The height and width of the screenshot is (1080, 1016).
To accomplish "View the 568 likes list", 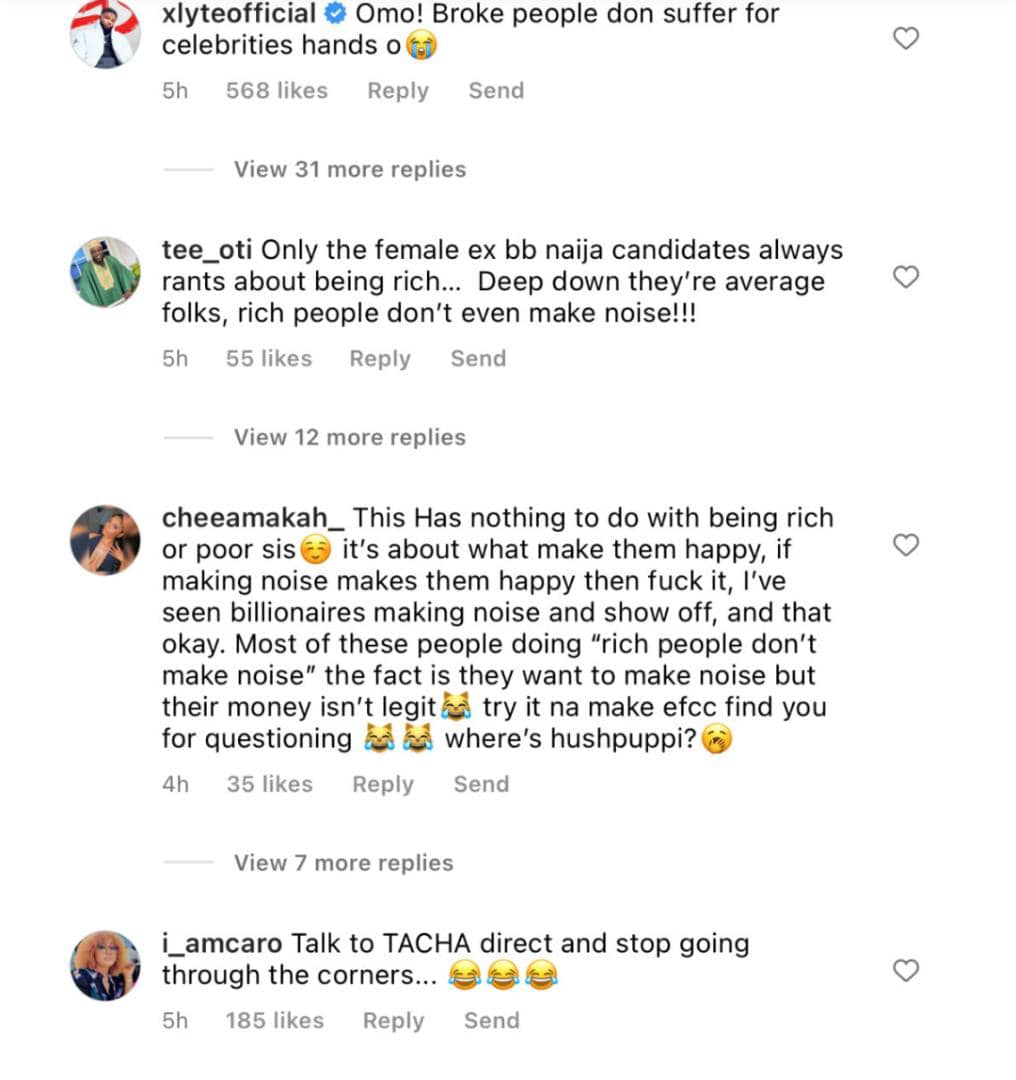I will (276, 91).
